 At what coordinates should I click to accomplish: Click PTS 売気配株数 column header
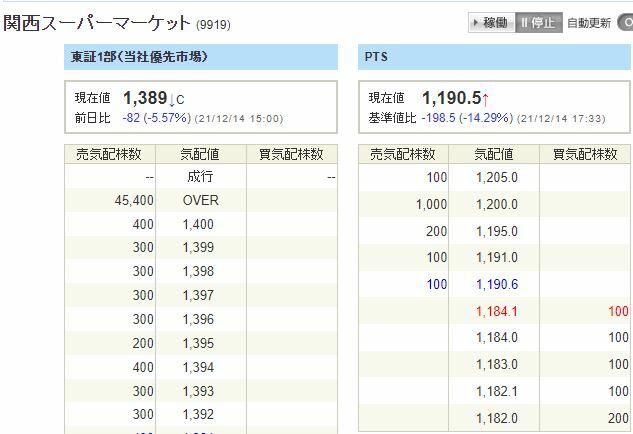403,154
